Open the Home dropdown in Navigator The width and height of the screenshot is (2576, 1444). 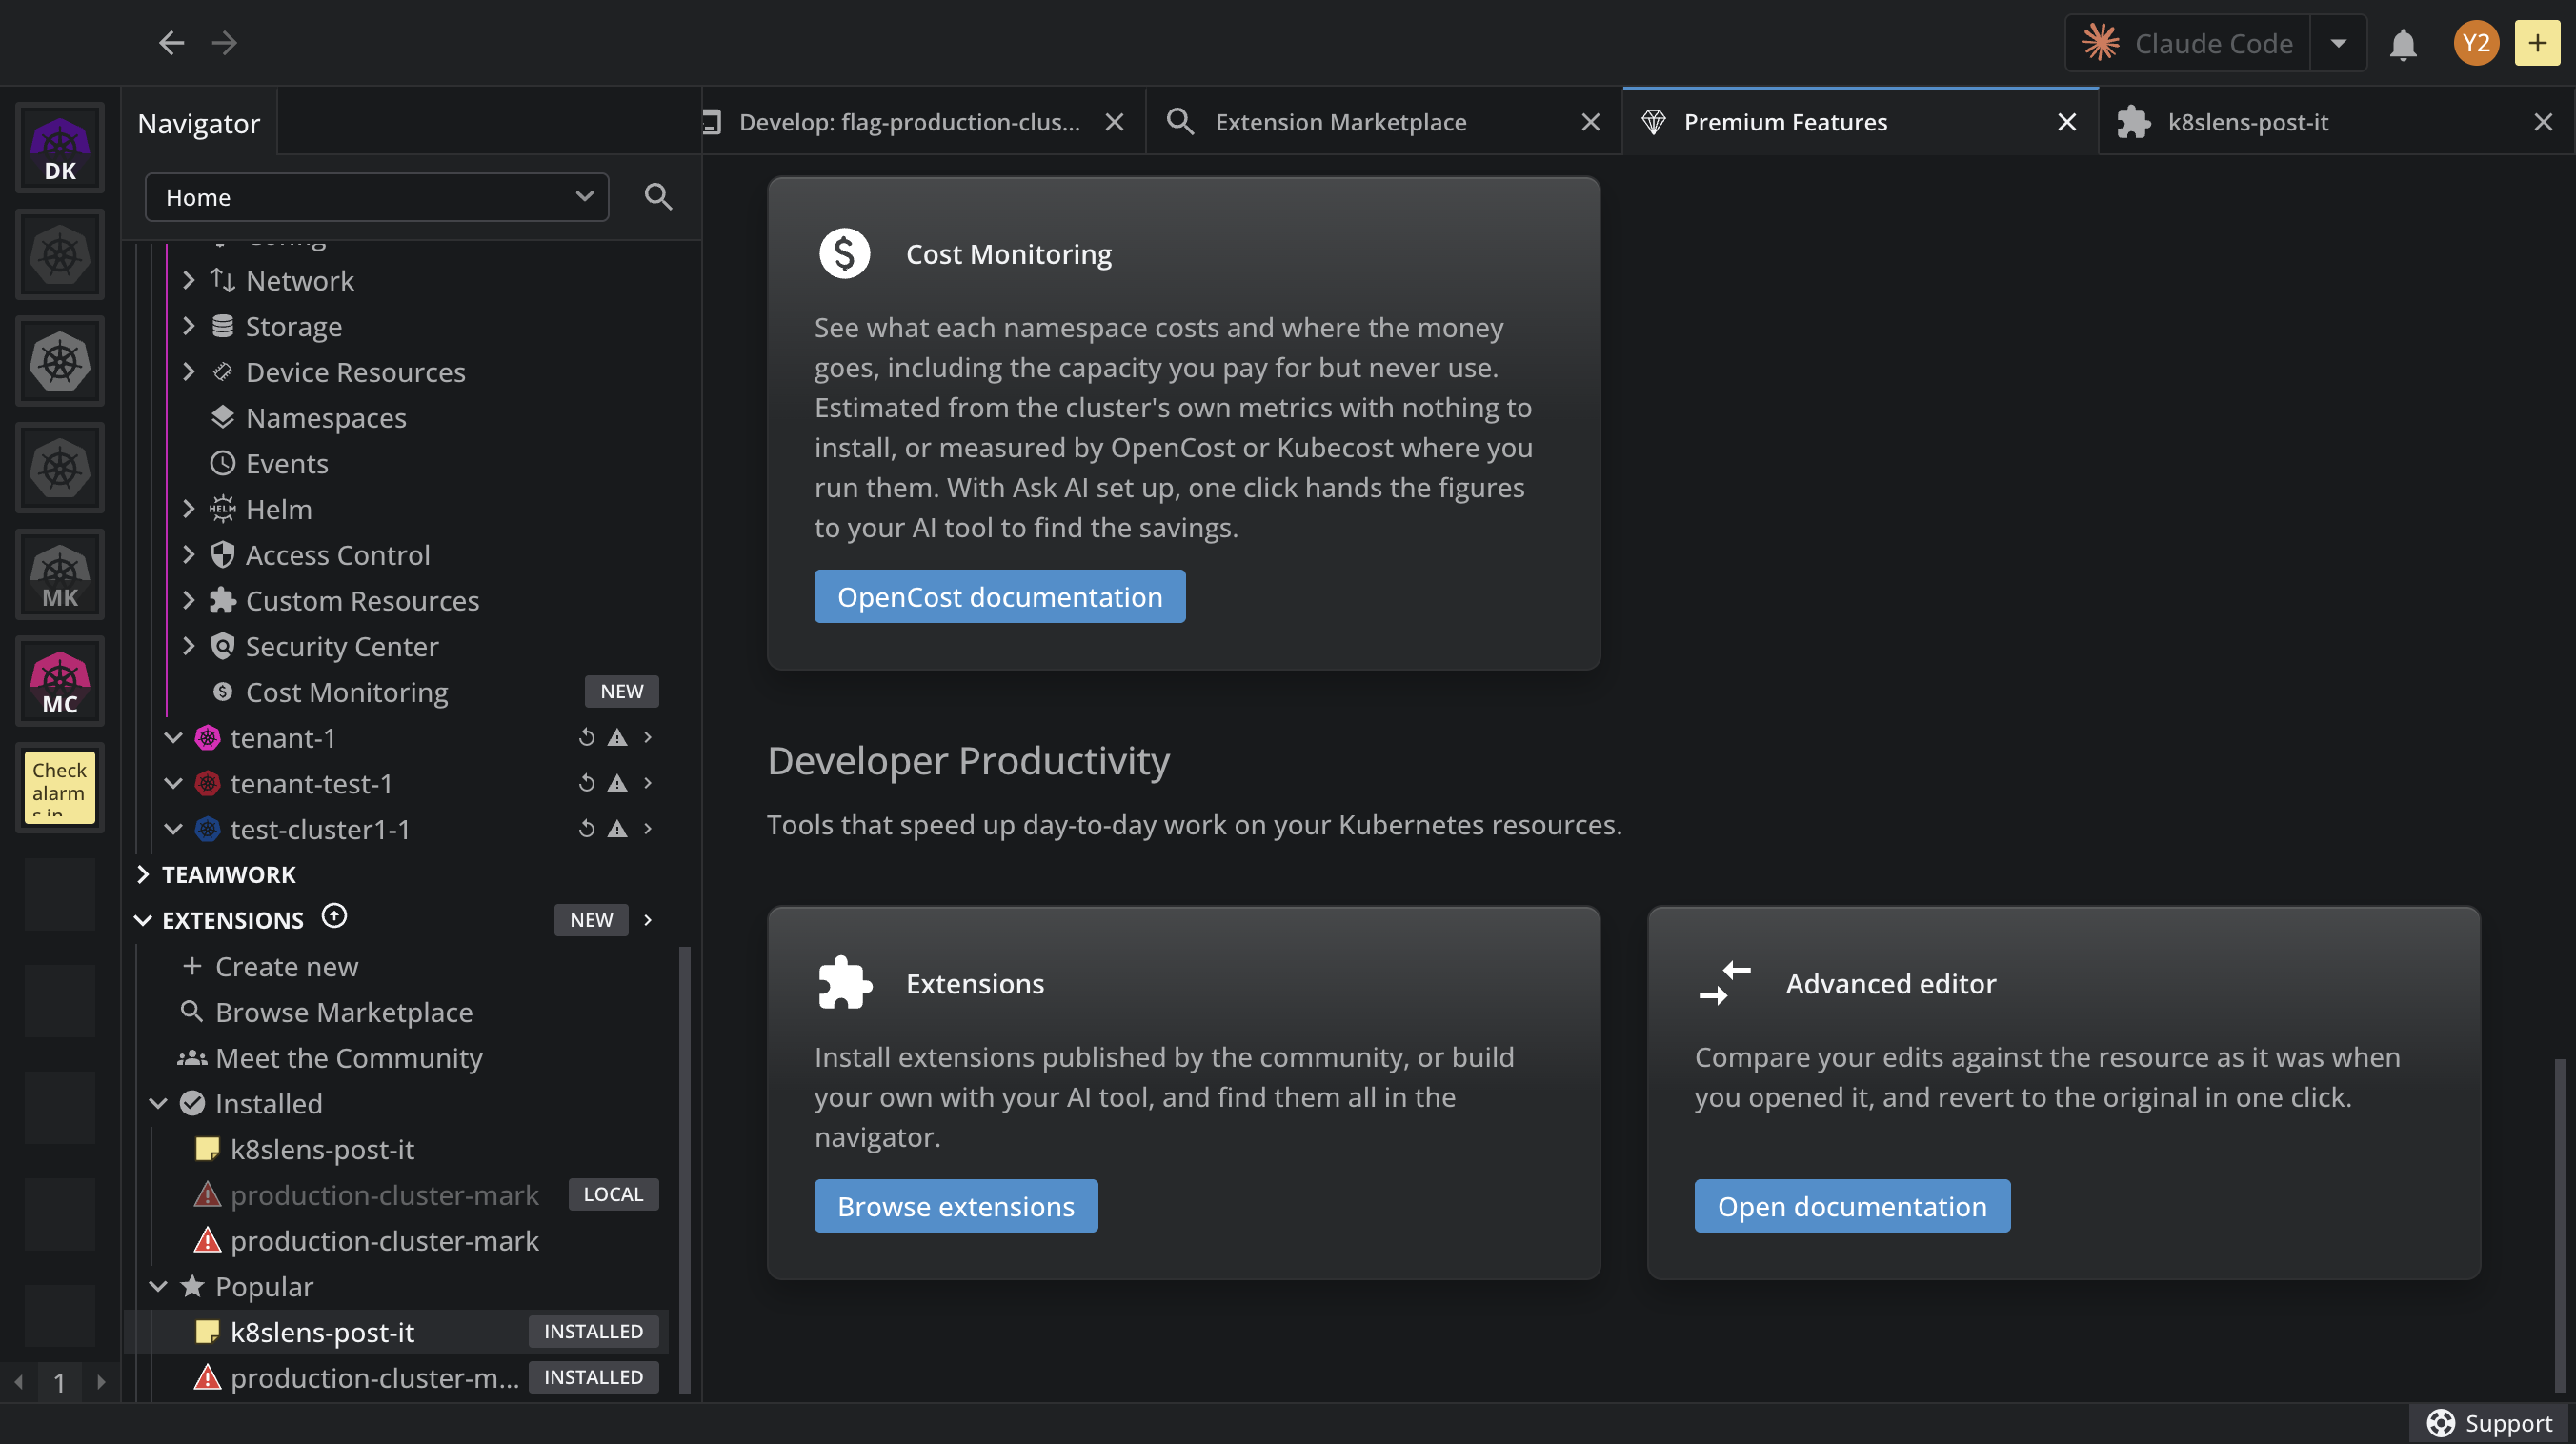pos(377,197)
